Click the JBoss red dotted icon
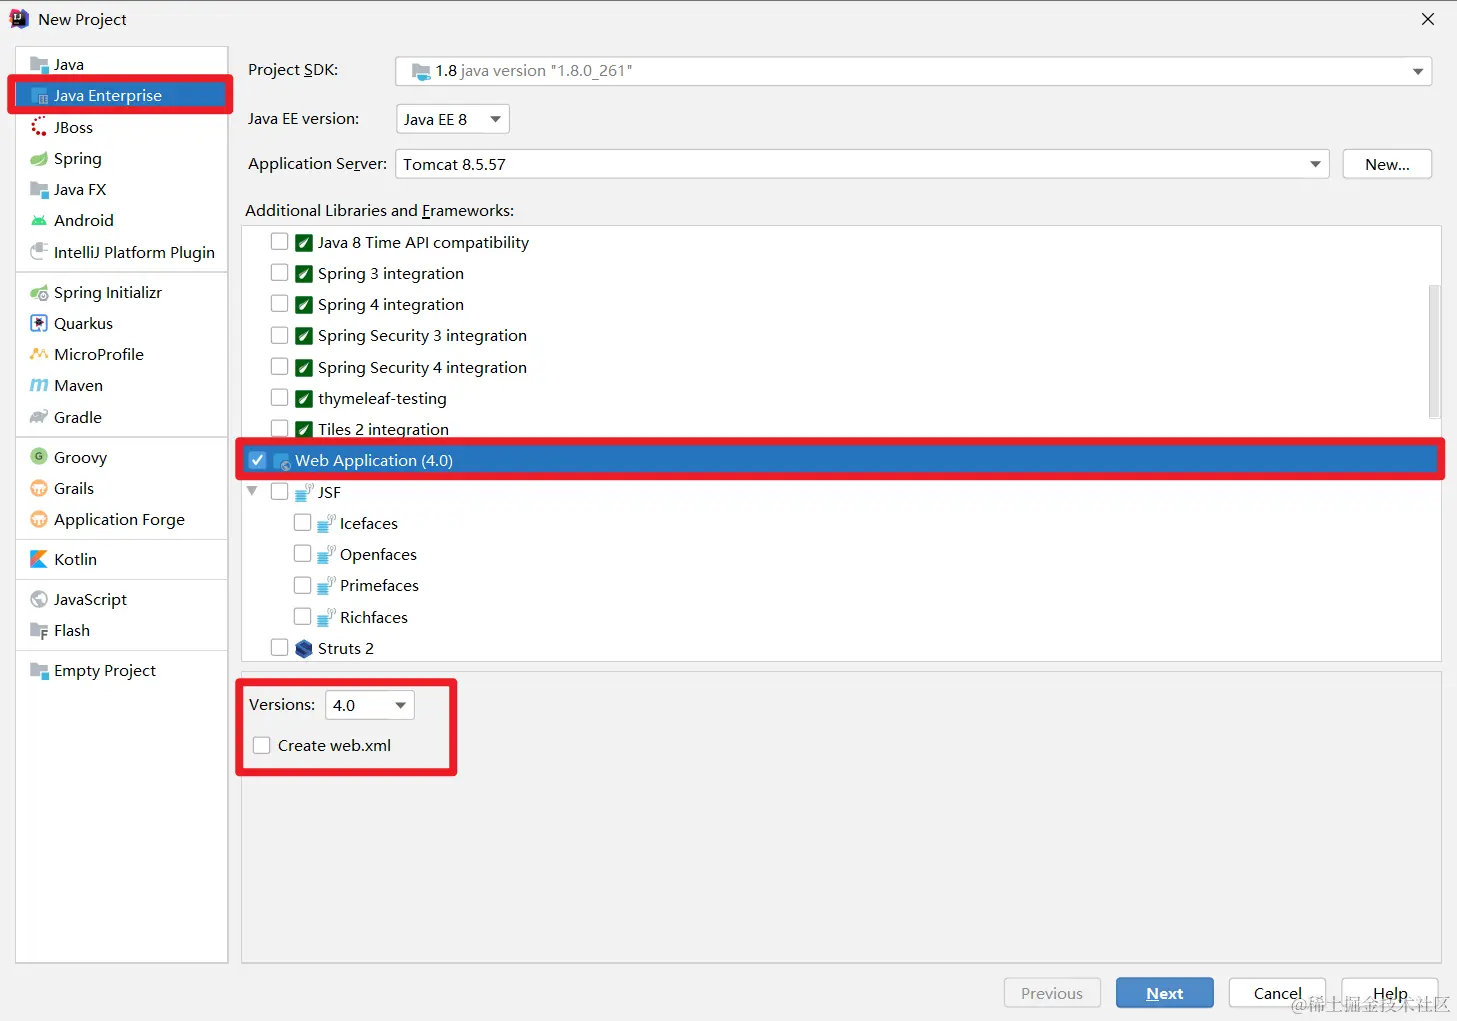This screenshot has width=1457, height=1021. pos(39,127)
